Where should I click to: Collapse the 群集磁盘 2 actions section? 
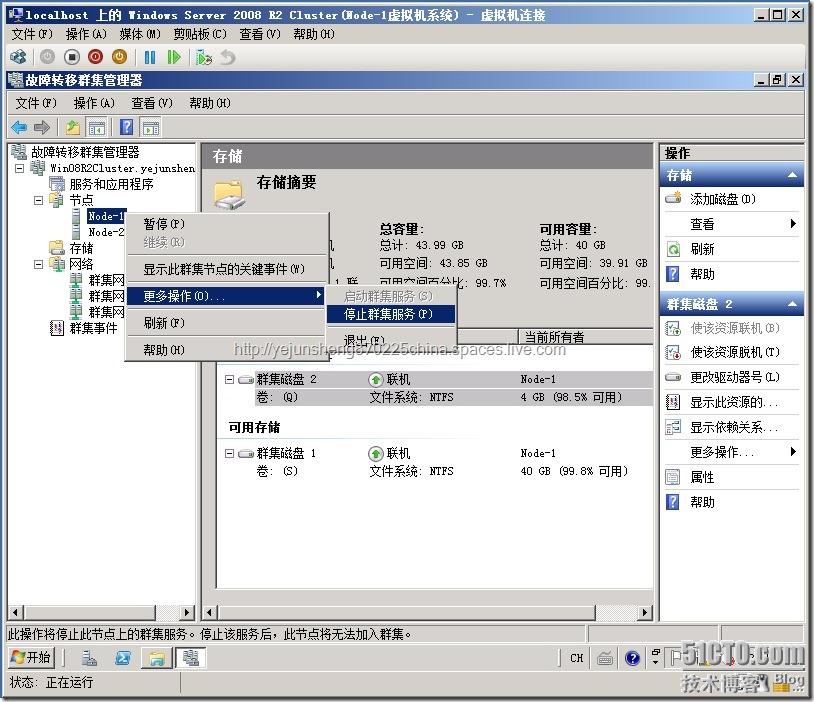pos(792,304)
